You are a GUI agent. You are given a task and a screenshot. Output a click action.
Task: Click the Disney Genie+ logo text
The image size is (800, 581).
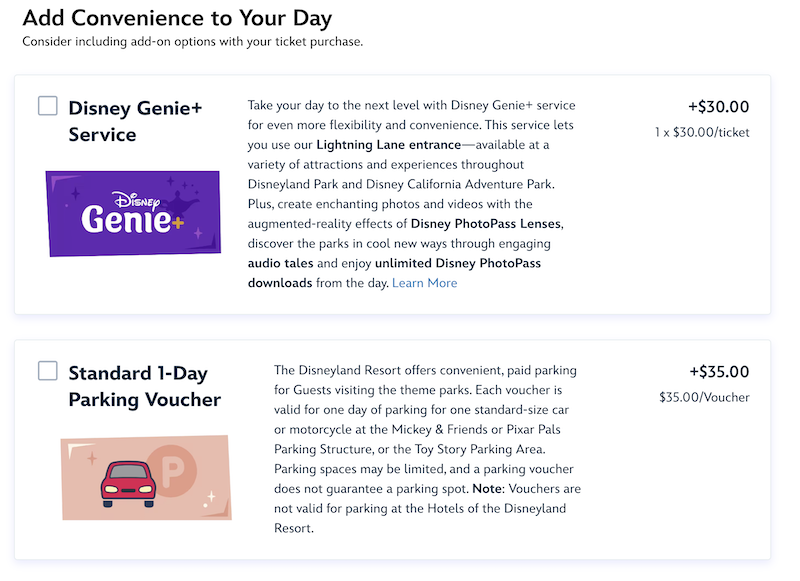click(x=132, y=214)
